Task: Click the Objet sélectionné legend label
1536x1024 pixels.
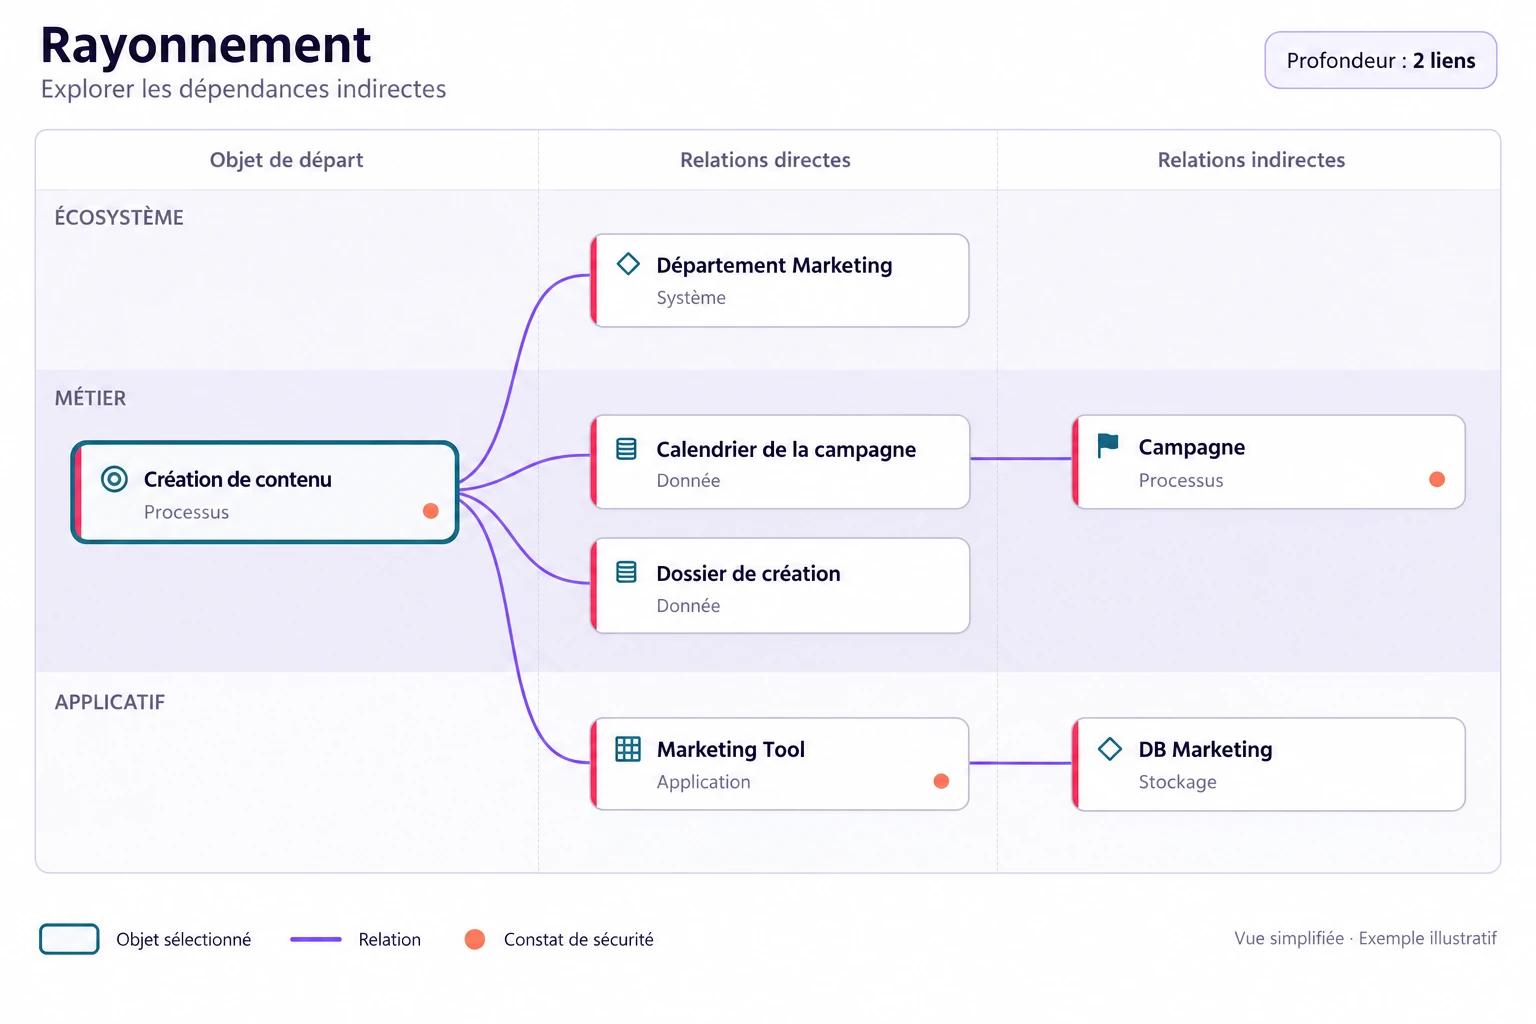Action: [183, 939]
